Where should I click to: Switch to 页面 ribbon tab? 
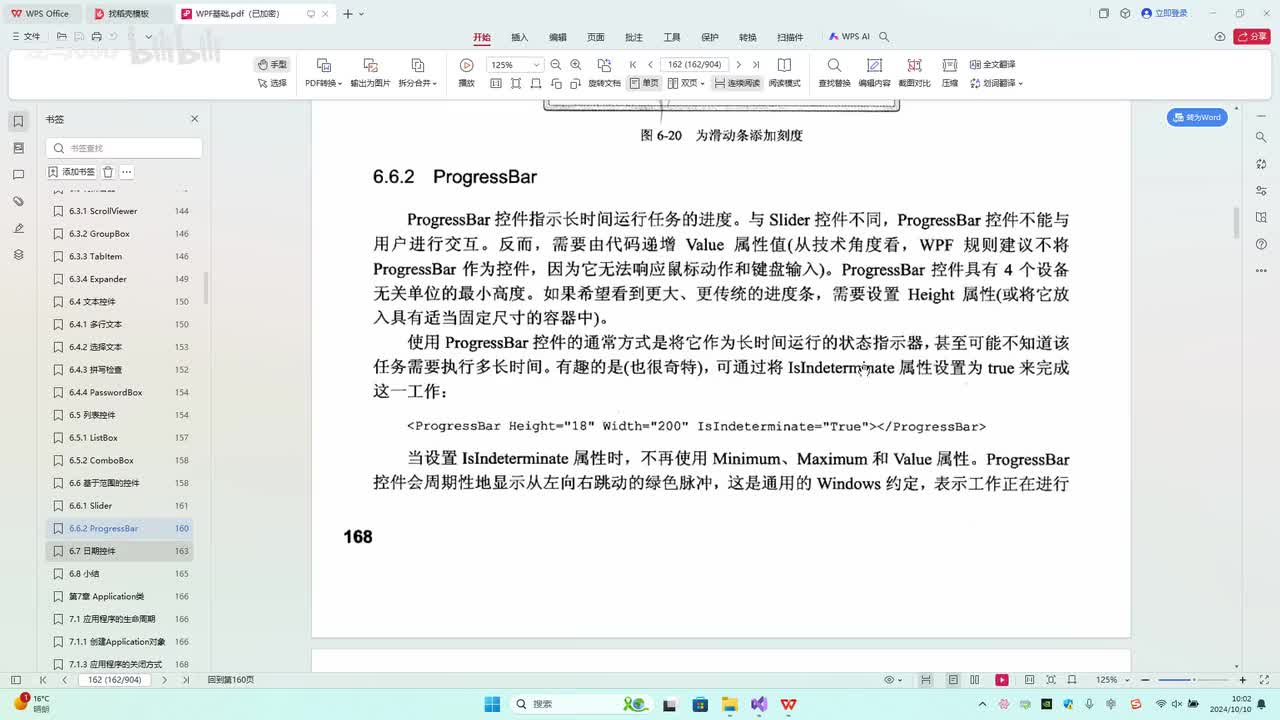[x=596, y=37]
